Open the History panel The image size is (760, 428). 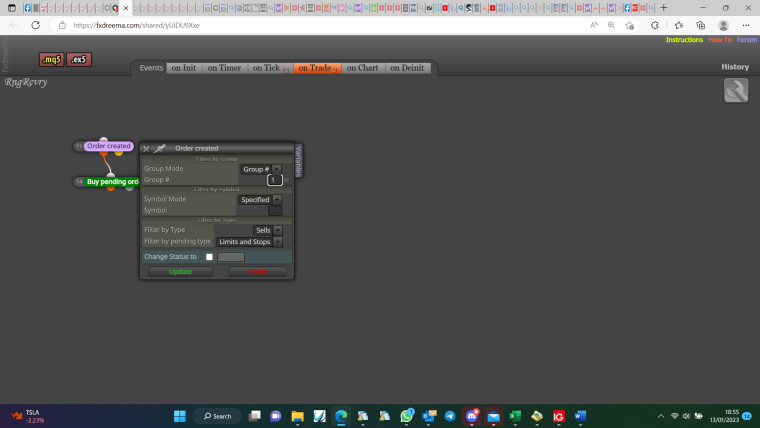(735, 67)
